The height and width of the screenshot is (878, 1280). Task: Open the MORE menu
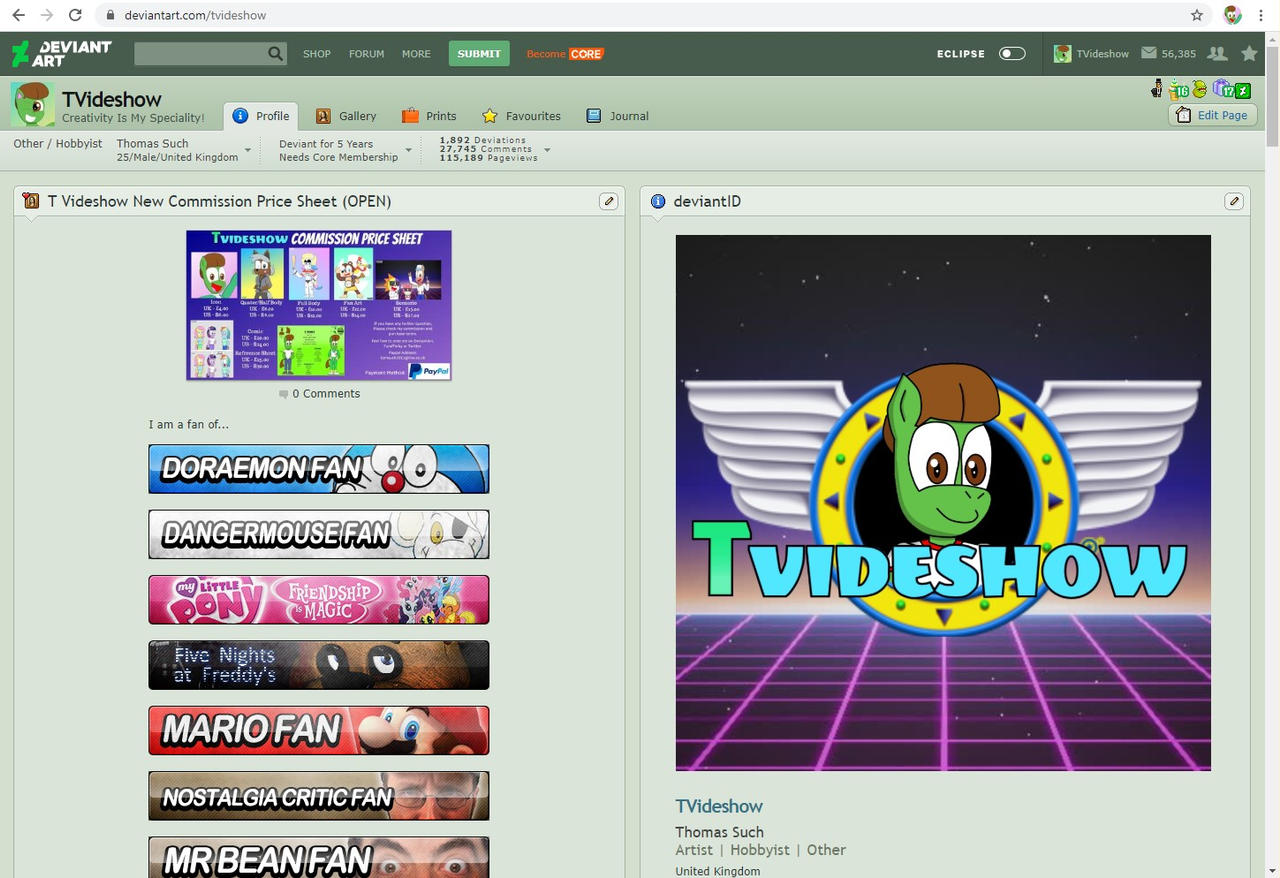point(416,54)
